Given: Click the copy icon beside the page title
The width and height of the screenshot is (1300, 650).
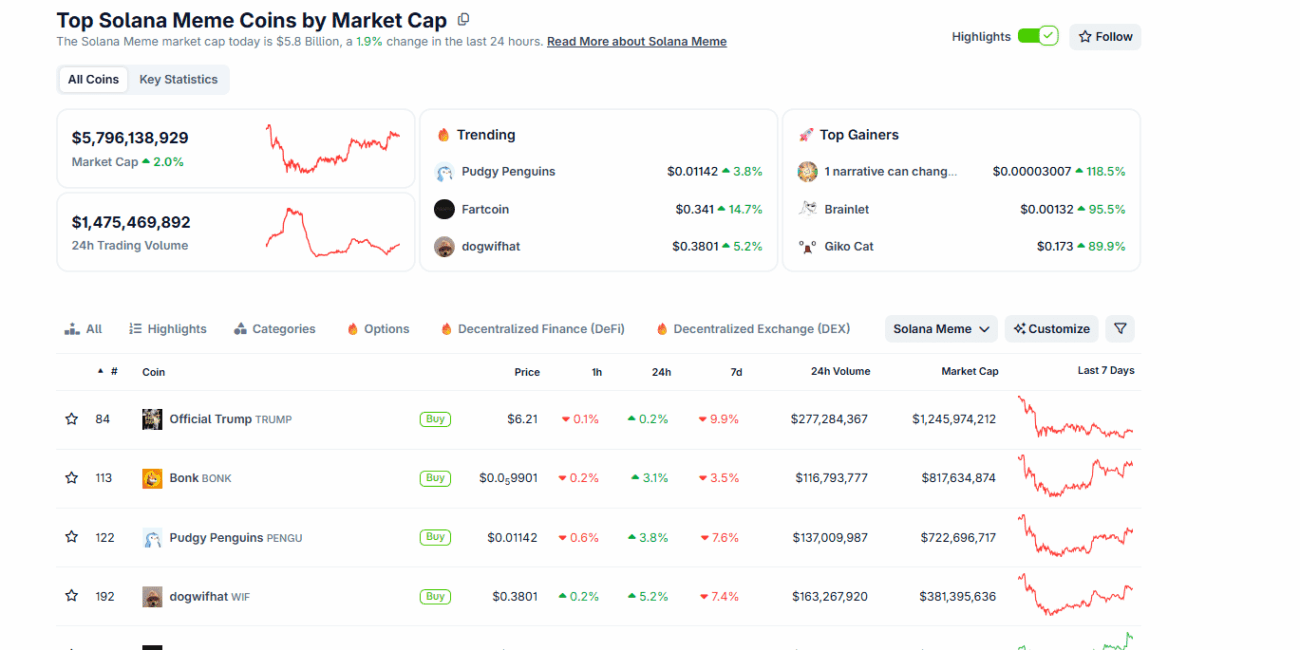Looking at the screenshot, I should tap(463, 20).
